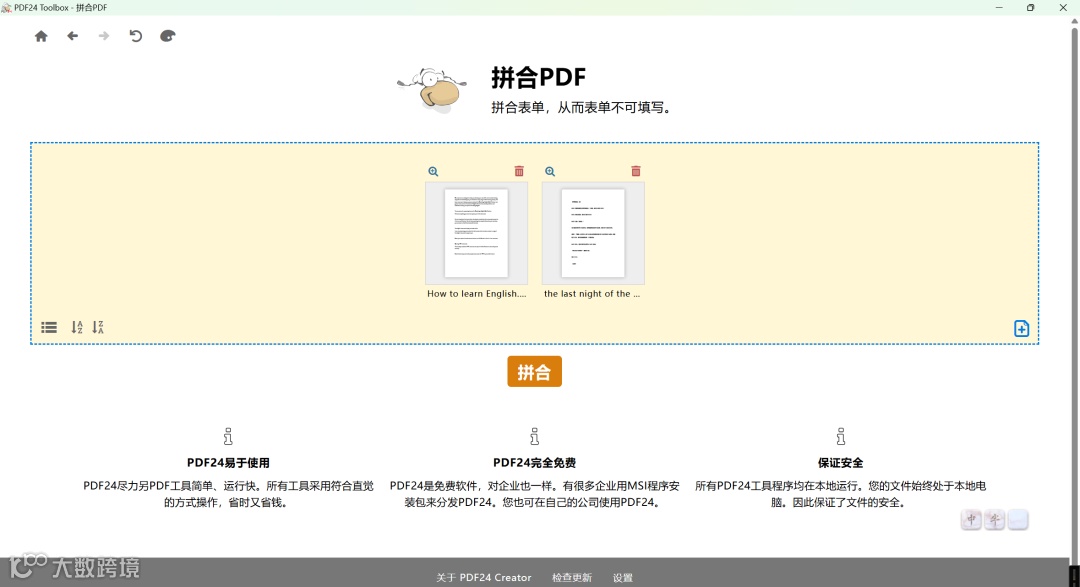Maximize or restore the PDF24 Toolbox window

pyautogui.click(x=1030, y=8)
